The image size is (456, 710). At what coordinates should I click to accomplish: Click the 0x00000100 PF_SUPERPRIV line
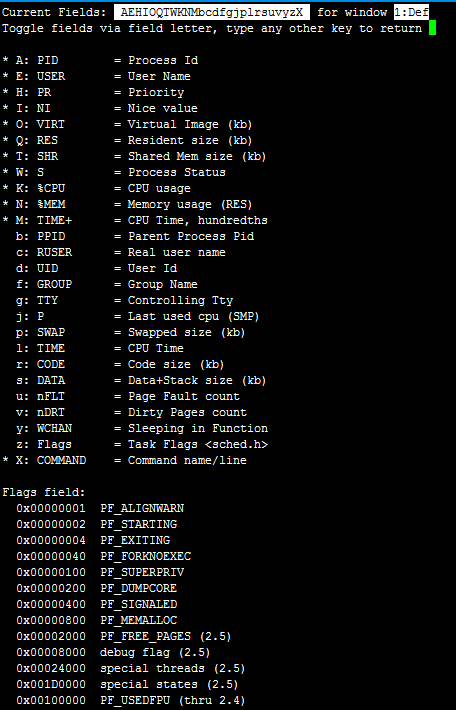coord(100,572)
